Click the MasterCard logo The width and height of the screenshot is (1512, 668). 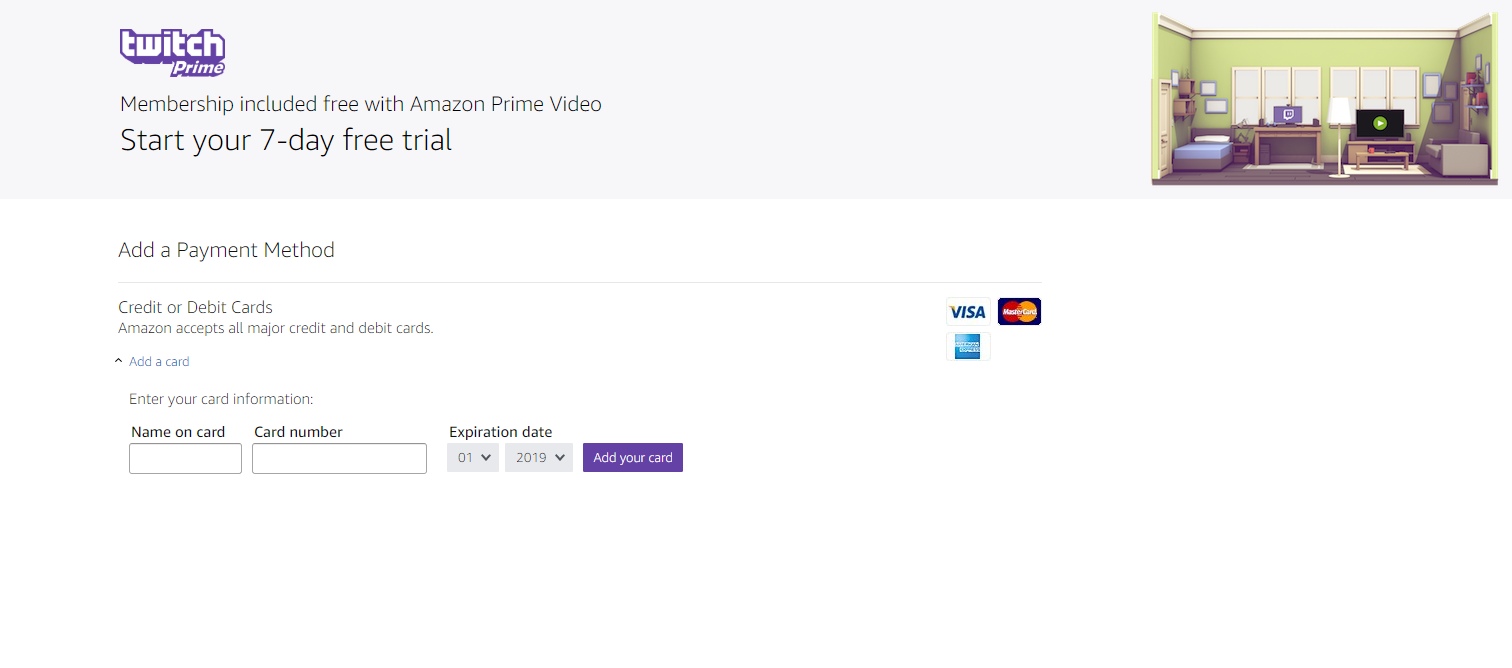tap(1019, 312)
